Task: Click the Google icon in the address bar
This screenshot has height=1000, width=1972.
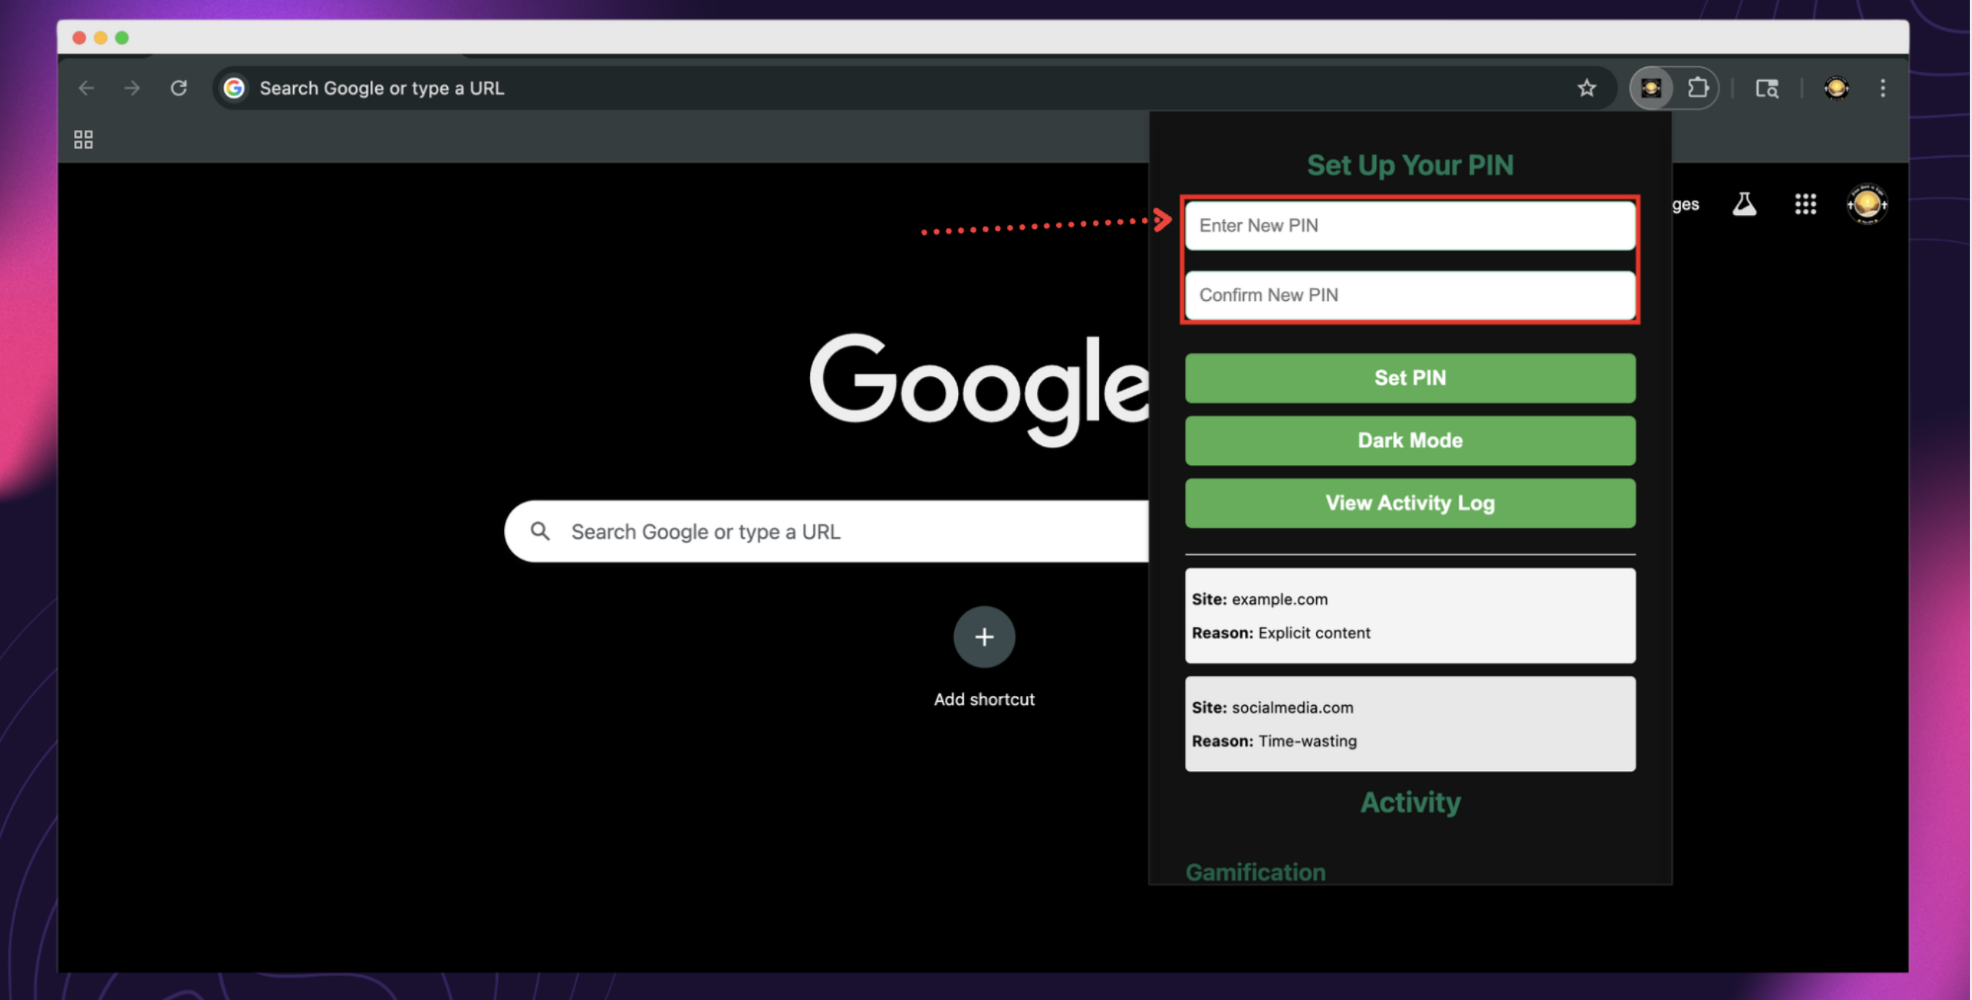Action: click(x=234, y=88)
